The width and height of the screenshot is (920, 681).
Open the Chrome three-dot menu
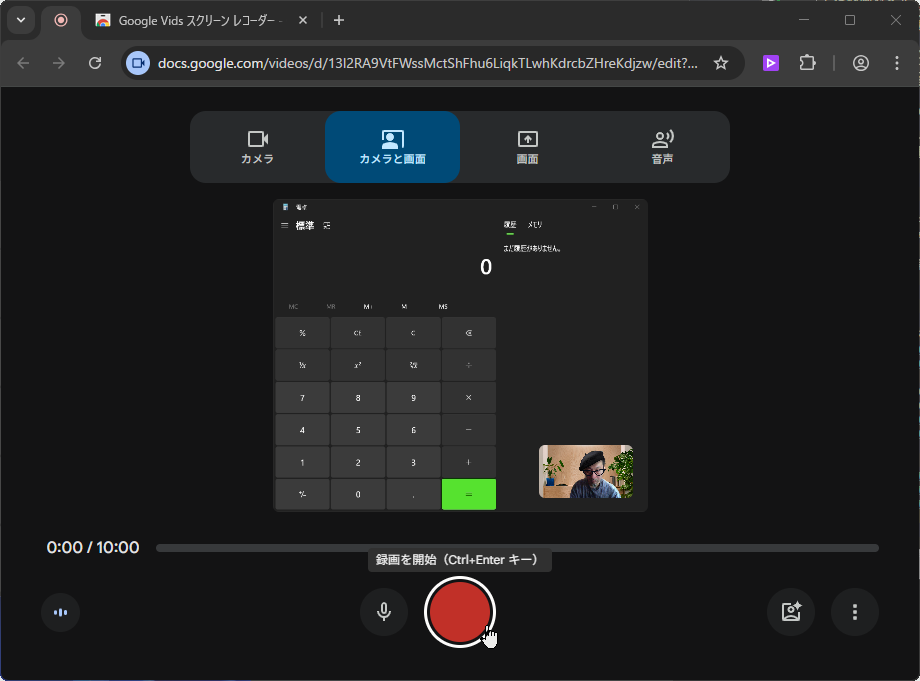point(897,63)
